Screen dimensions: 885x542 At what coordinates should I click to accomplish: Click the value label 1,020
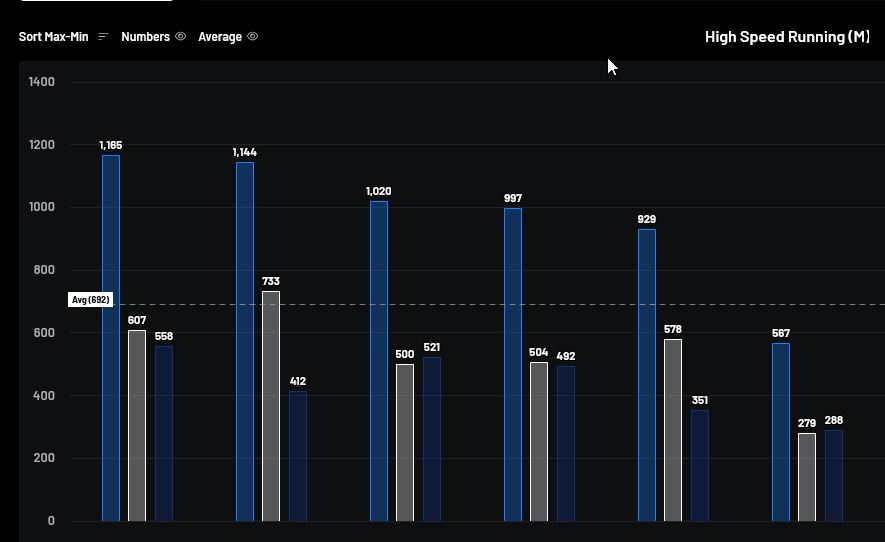[x=379, y=191]
